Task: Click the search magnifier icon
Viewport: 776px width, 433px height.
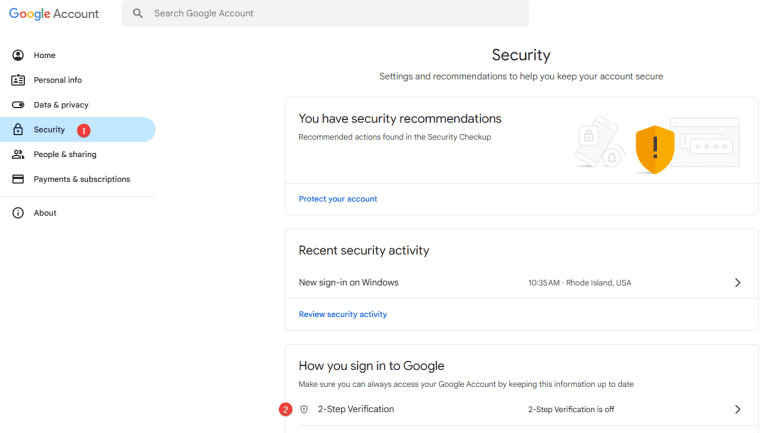Action: 138,14
